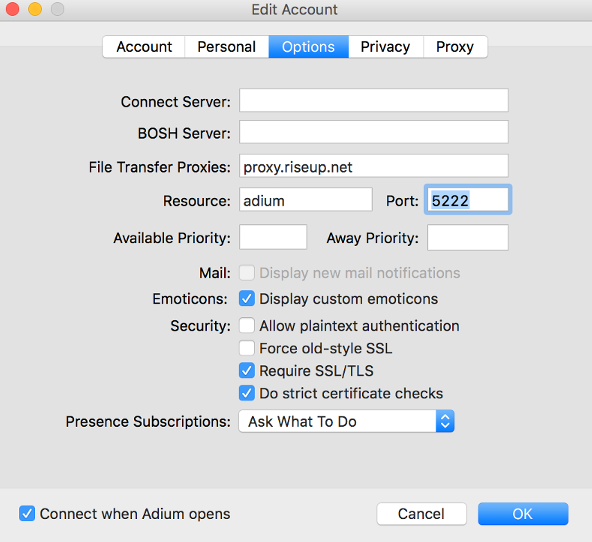Disable Display custom emoticons checkbox

pyautogui.click(x=247, y=299)
